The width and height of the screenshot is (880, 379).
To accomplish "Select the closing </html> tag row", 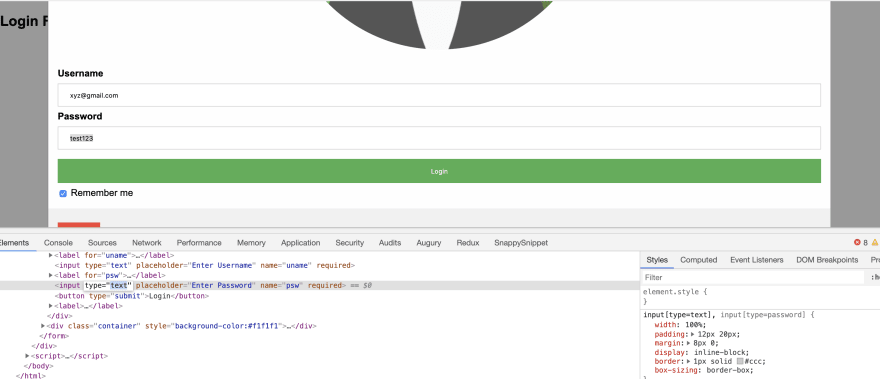I will click(x=30, y=376).
